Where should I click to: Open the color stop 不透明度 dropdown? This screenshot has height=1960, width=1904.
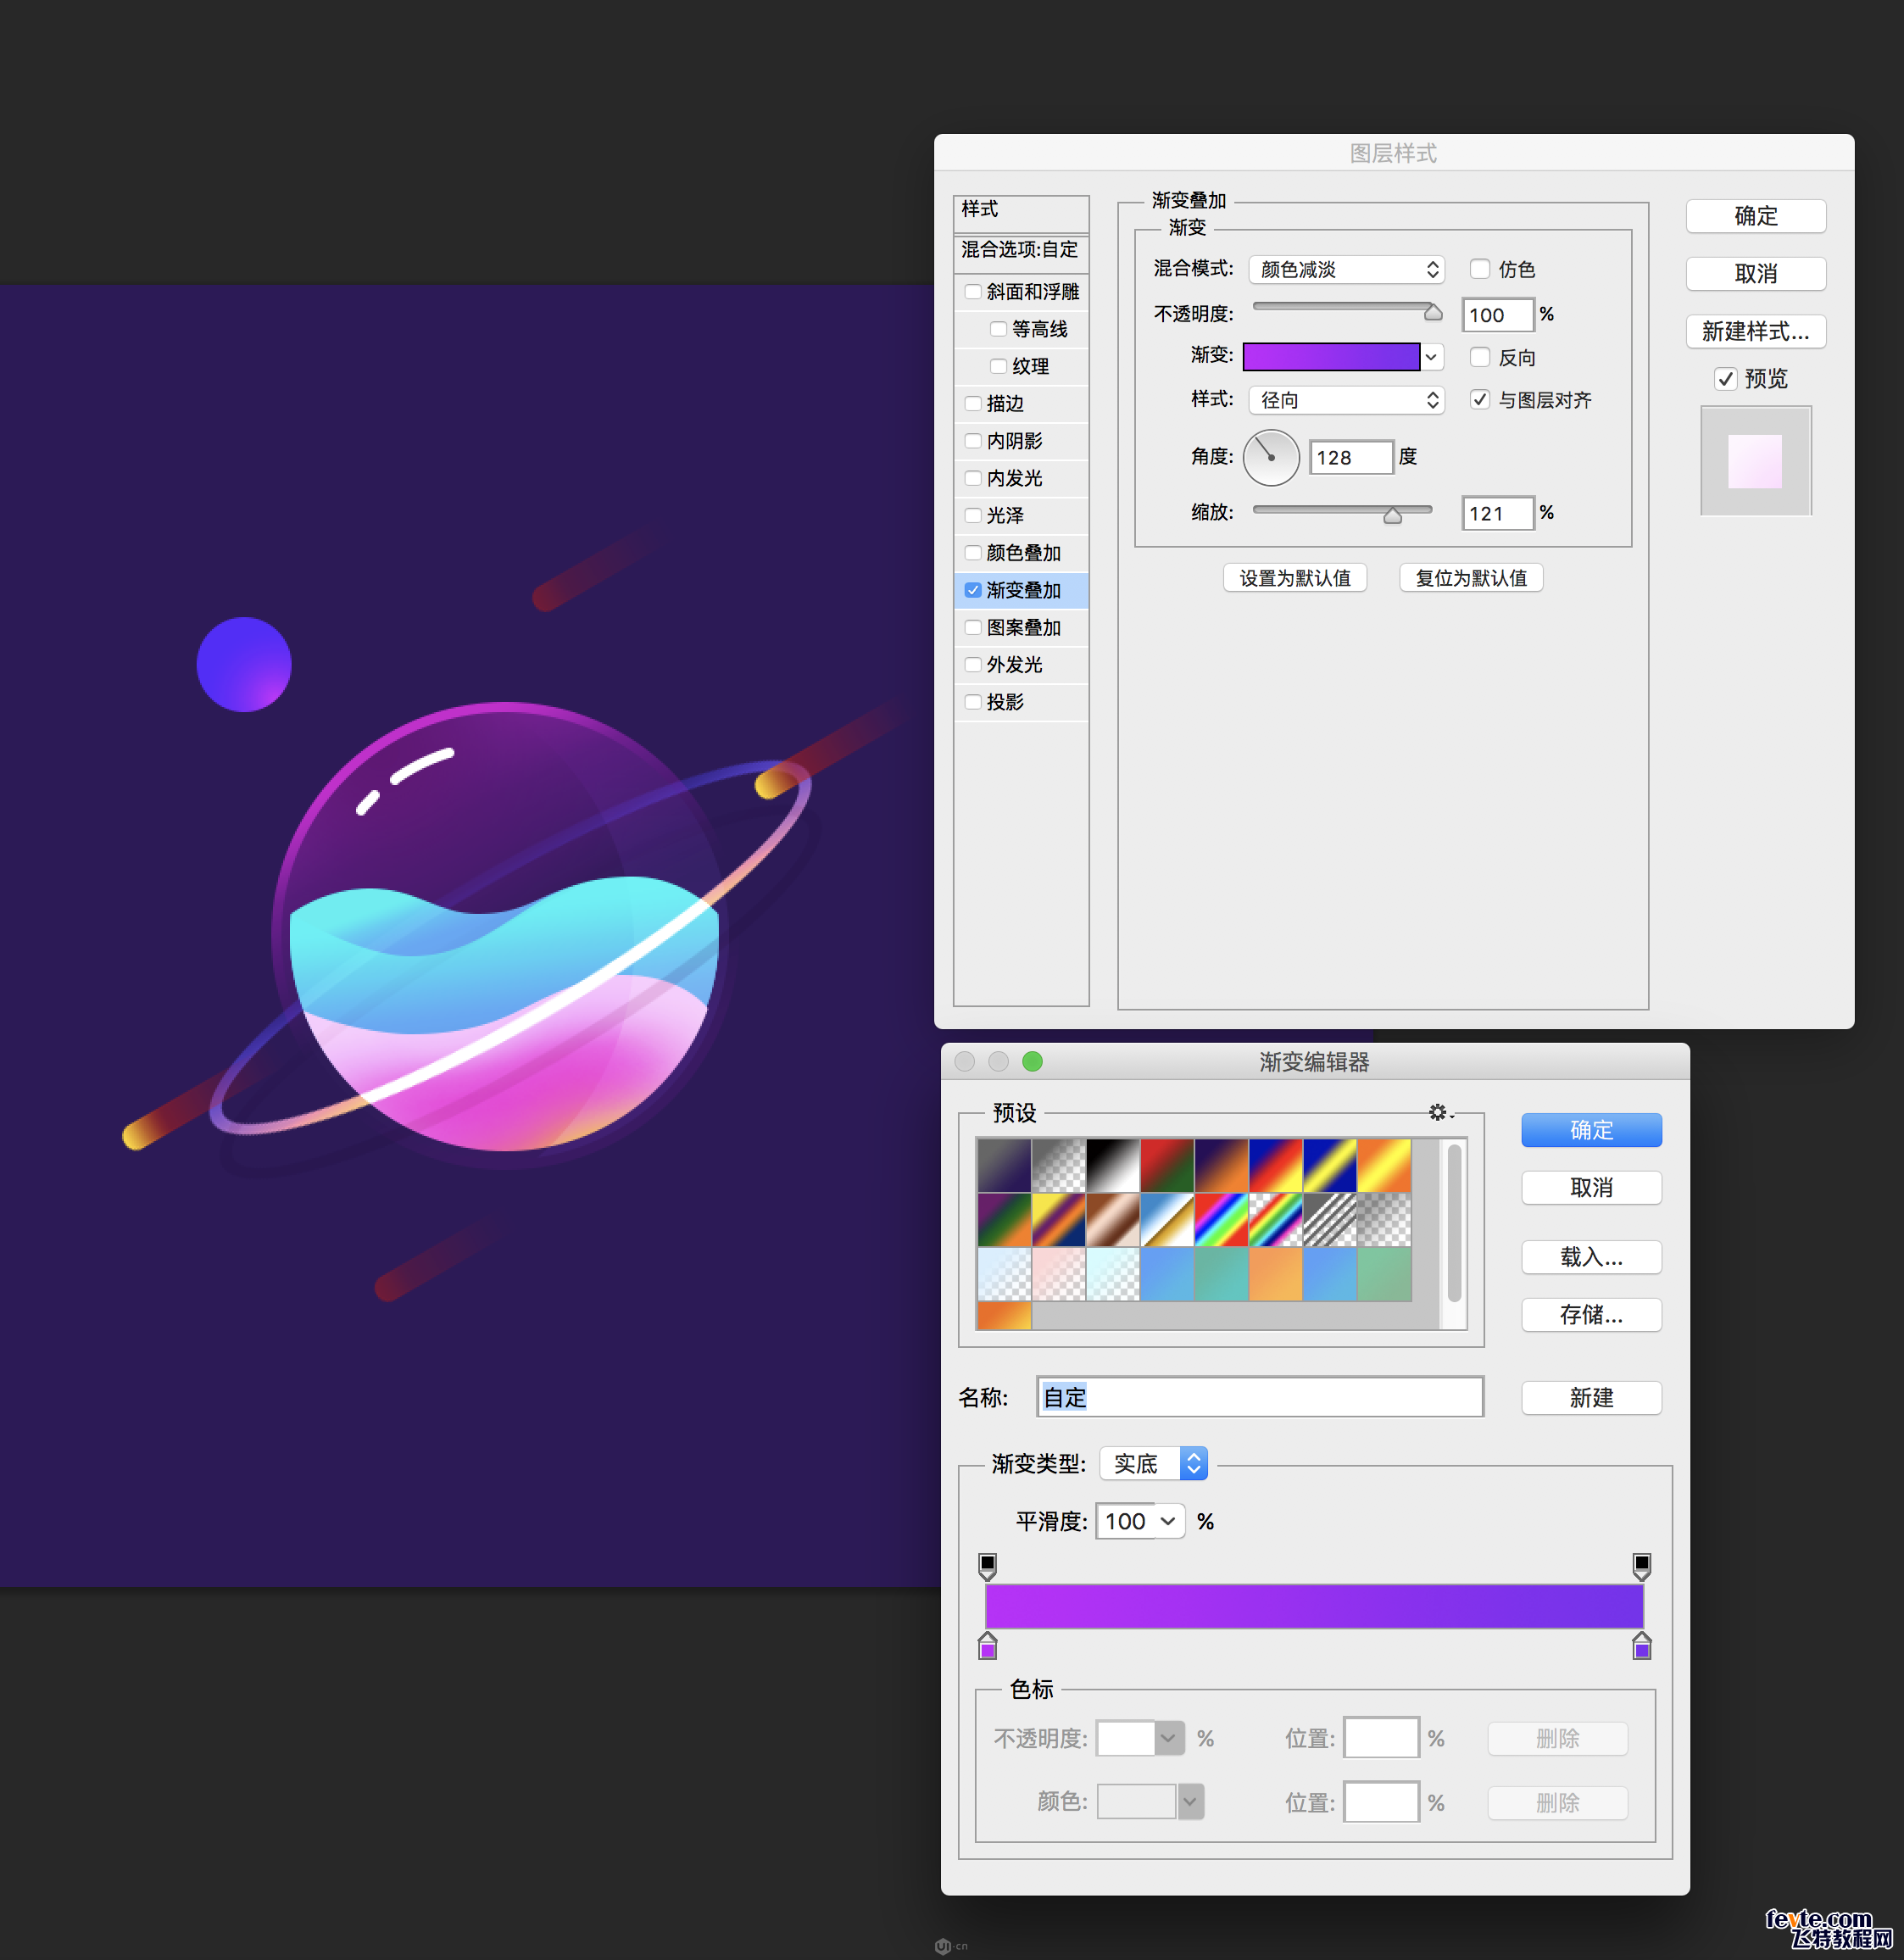coord(1168,1738)
